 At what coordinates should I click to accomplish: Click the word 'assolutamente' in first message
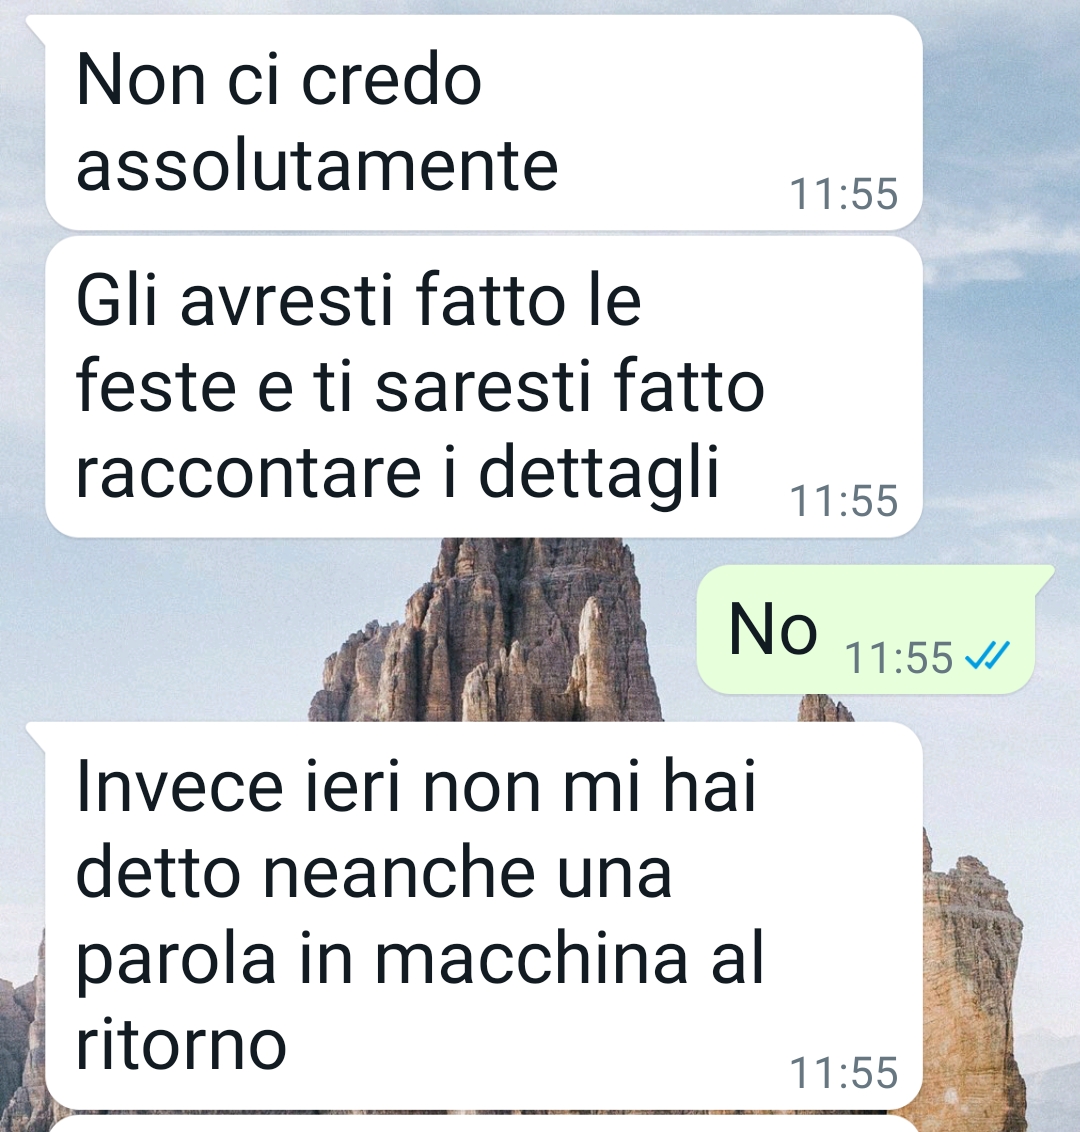point(317,167)
